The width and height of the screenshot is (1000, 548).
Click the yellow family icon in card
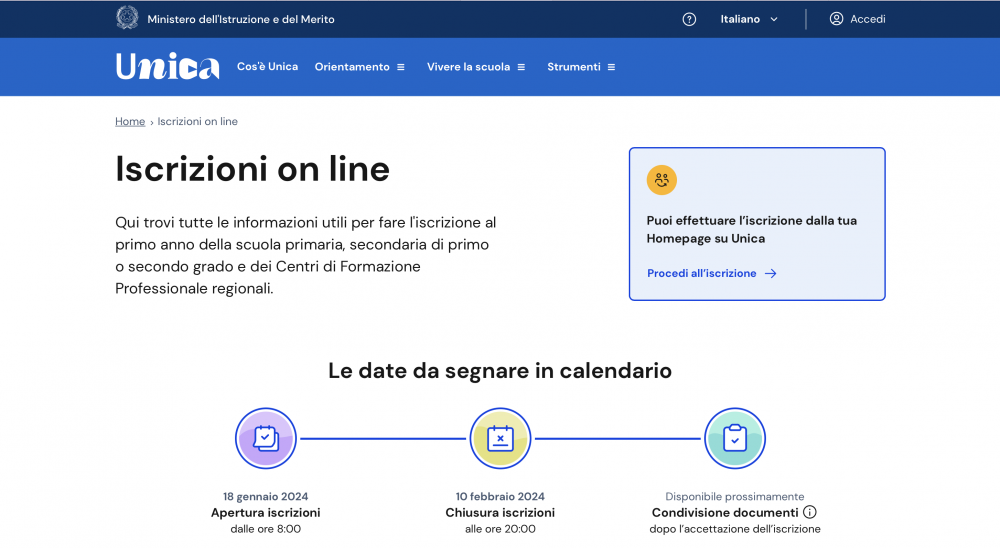coord(661,180)
